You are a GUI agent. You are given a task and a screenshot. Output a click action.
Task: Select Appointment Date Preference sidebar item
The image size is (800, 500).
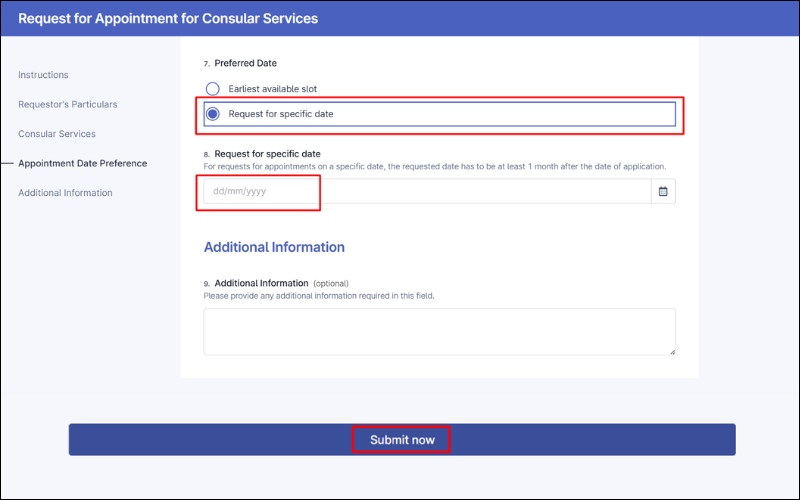tap(82, 163)
